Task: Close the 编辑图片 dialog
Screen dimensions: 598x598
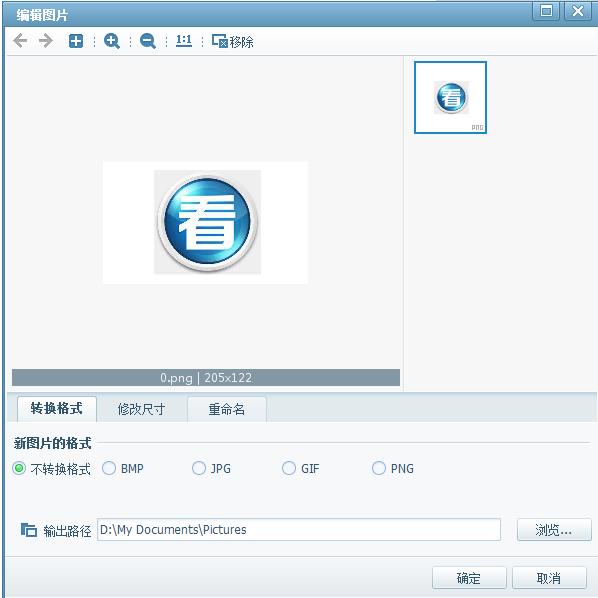Action: pyautogui.click(x=578, y=10)
